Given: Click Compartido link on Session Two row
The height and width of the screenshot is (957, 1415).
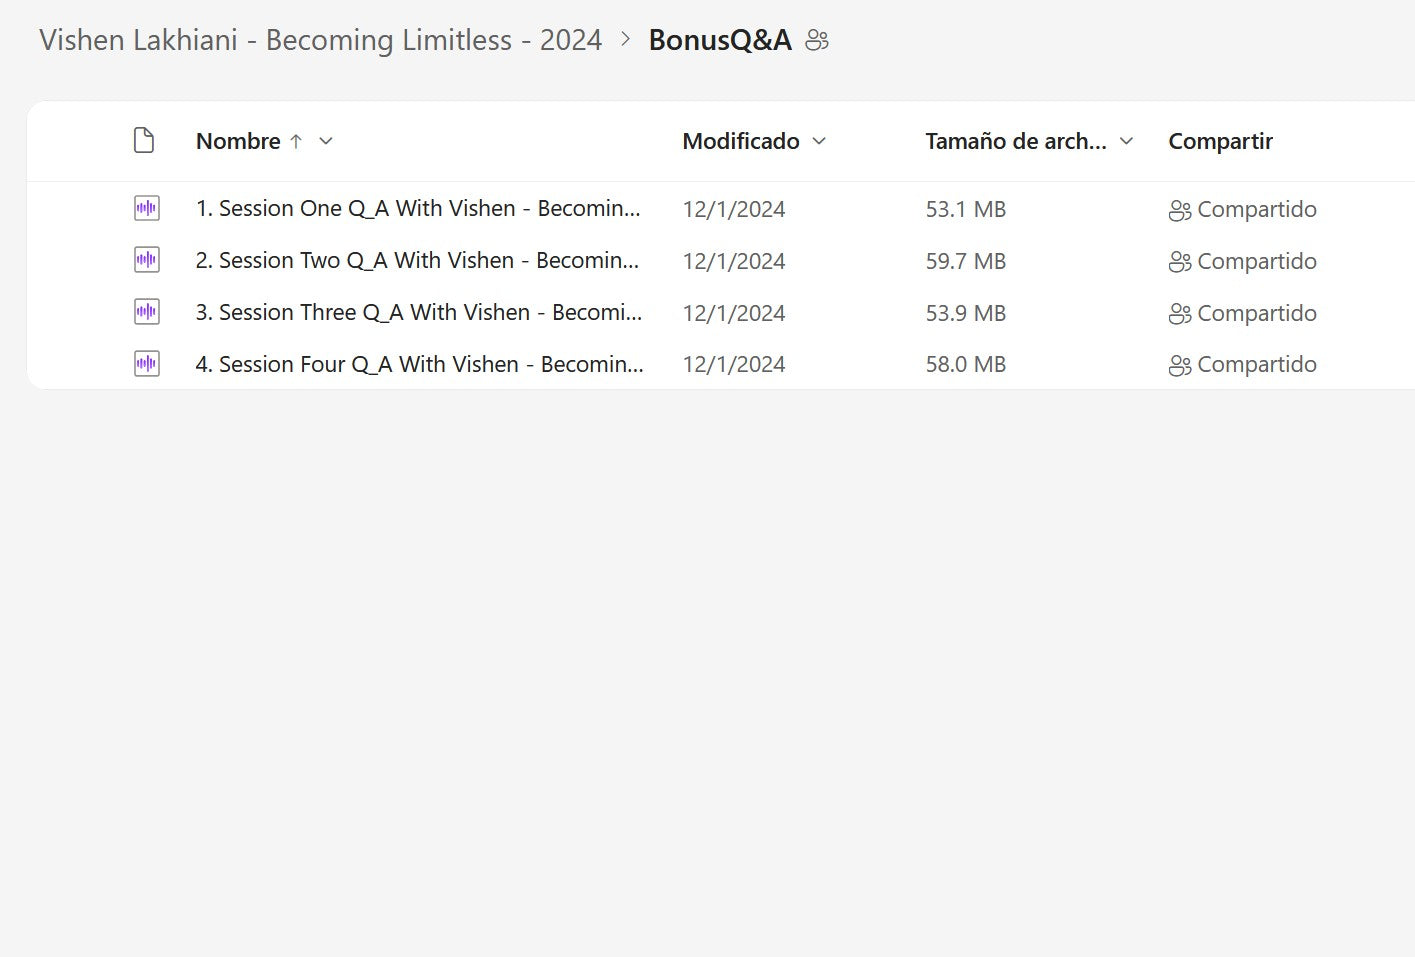Looking at the screenshot, I should click(1256, 261).
